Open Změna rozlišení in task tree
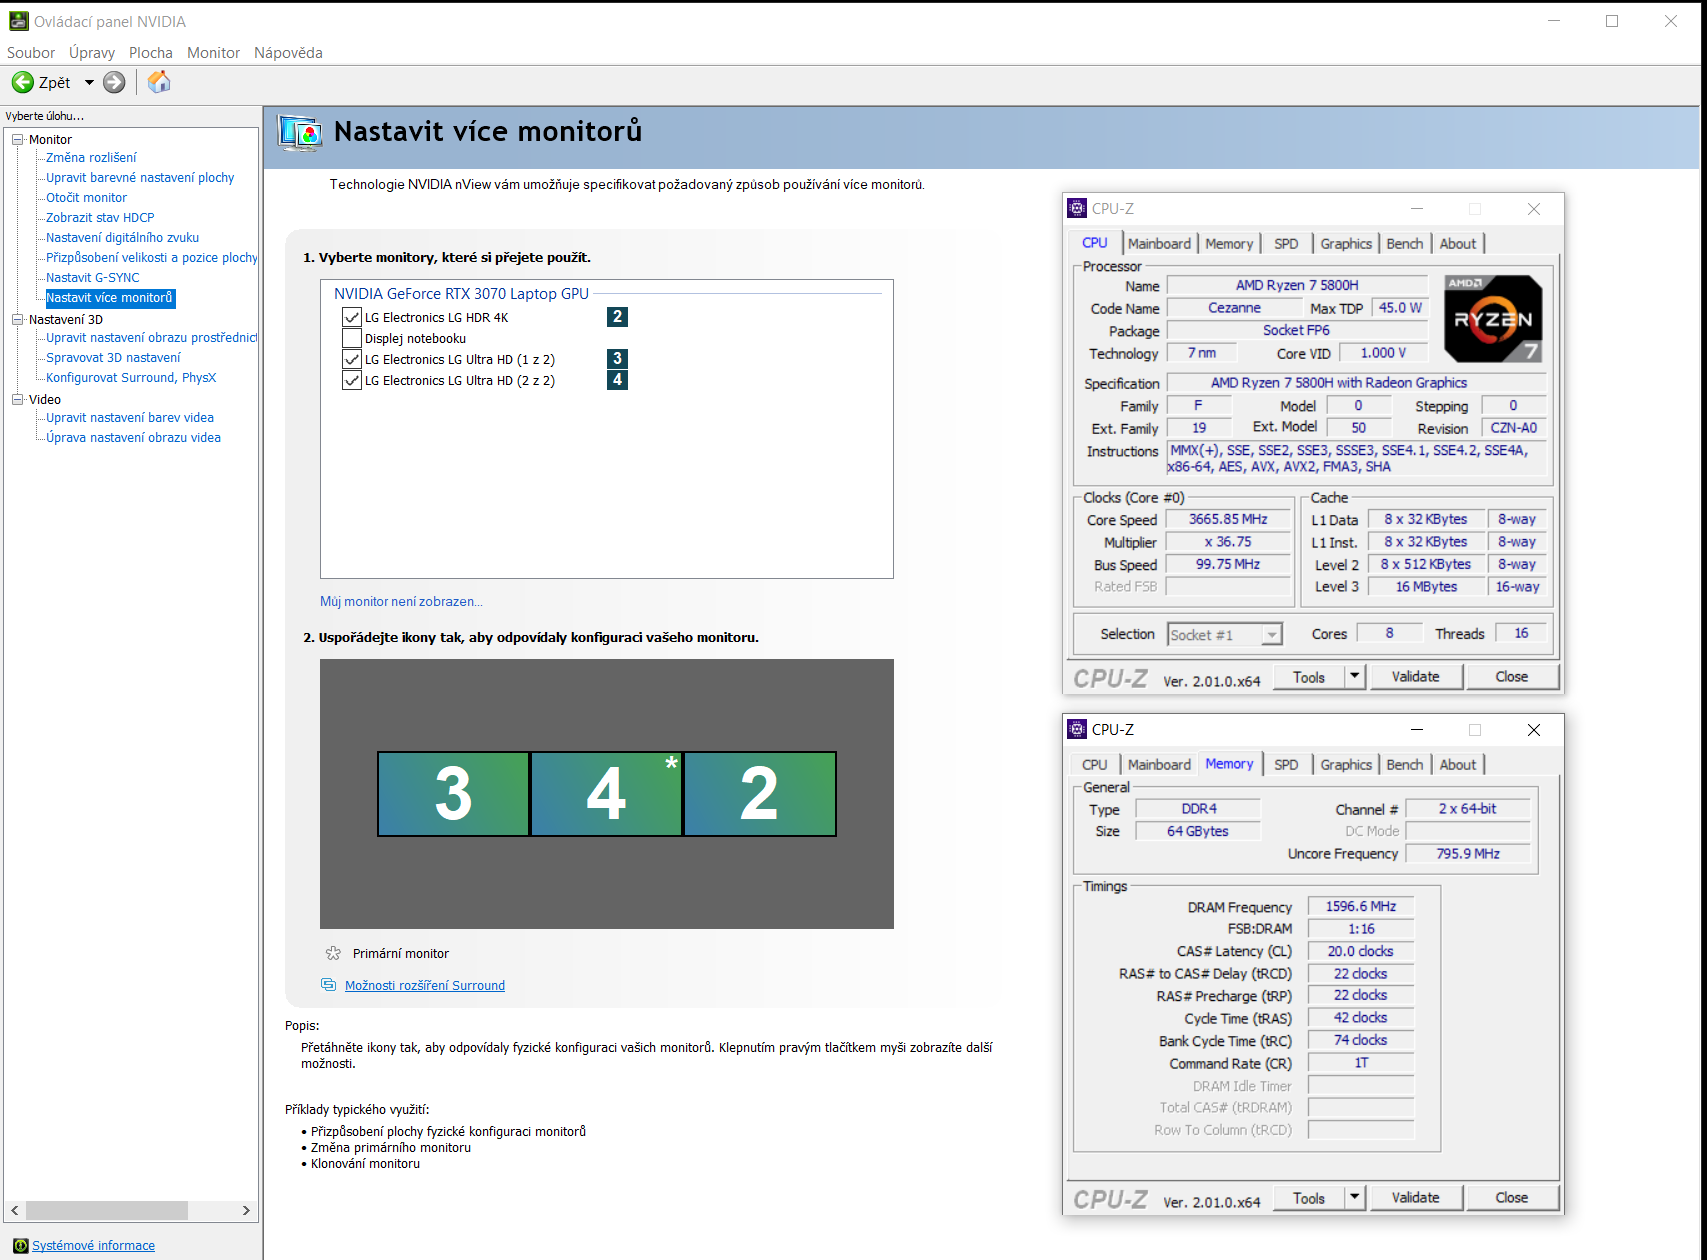 coord(91,158)
